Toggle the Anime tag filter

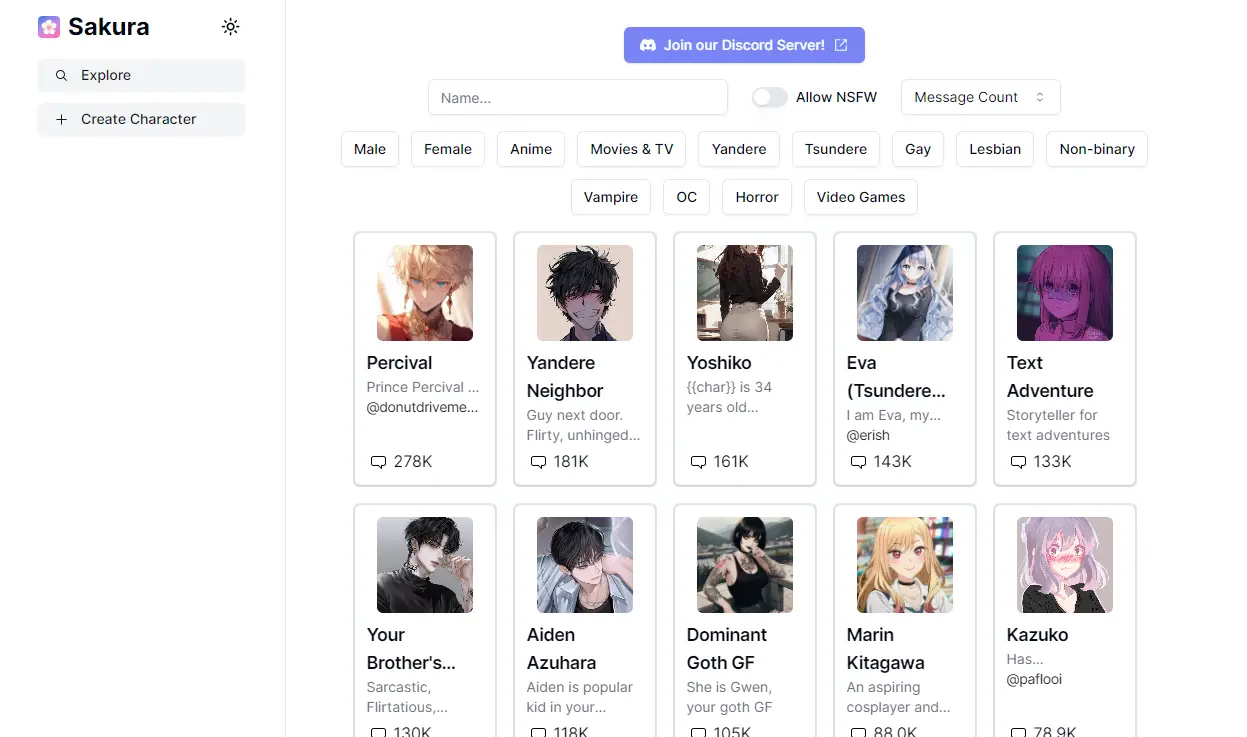[x=530, y=149]
